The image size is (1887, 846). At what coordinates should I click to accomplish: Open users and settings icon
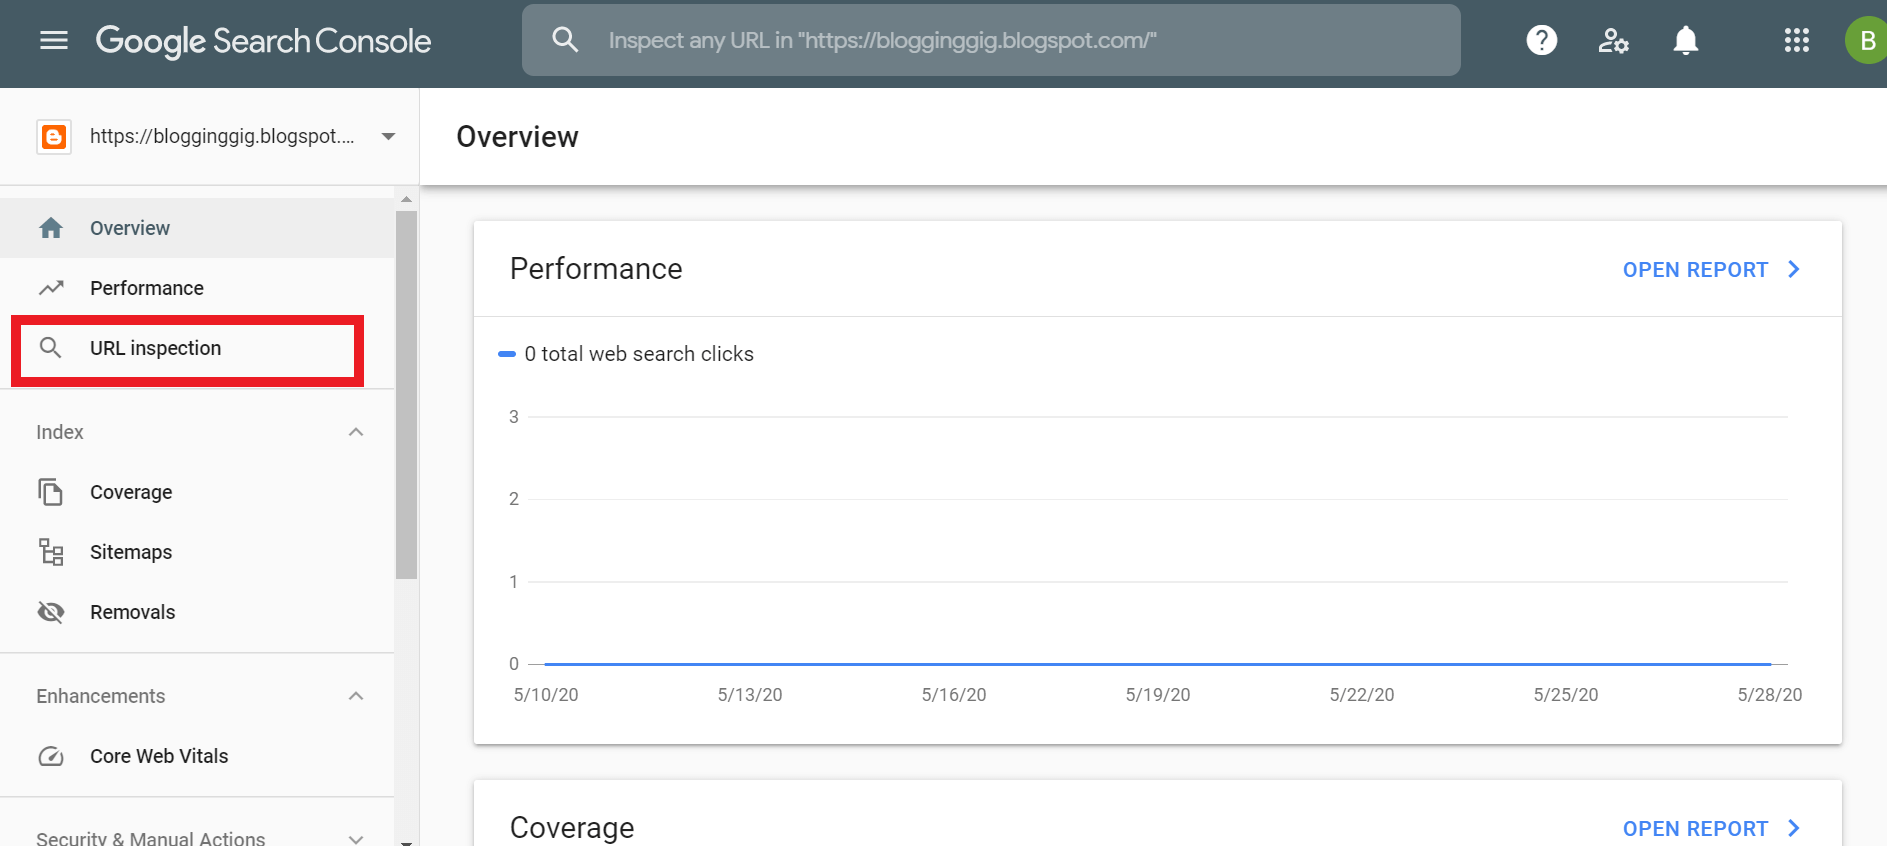click(x=1613, y=40)
